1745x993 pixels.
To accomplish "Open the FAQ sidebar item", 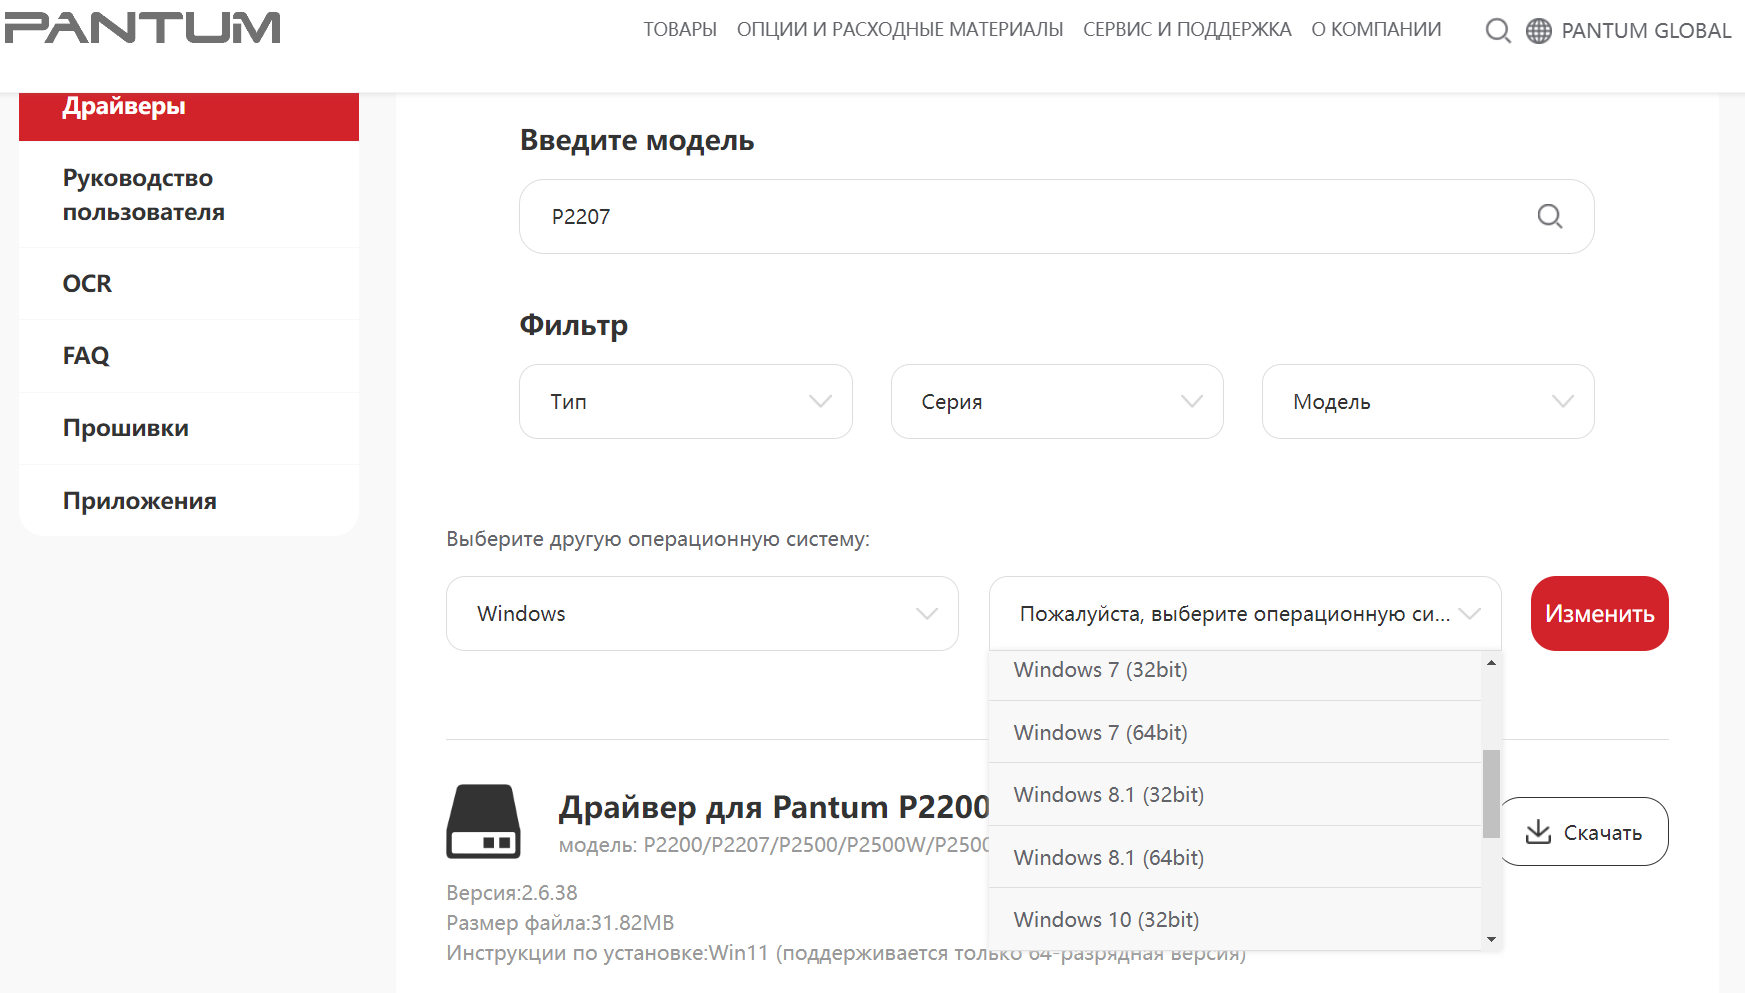I will click(189, 356).
